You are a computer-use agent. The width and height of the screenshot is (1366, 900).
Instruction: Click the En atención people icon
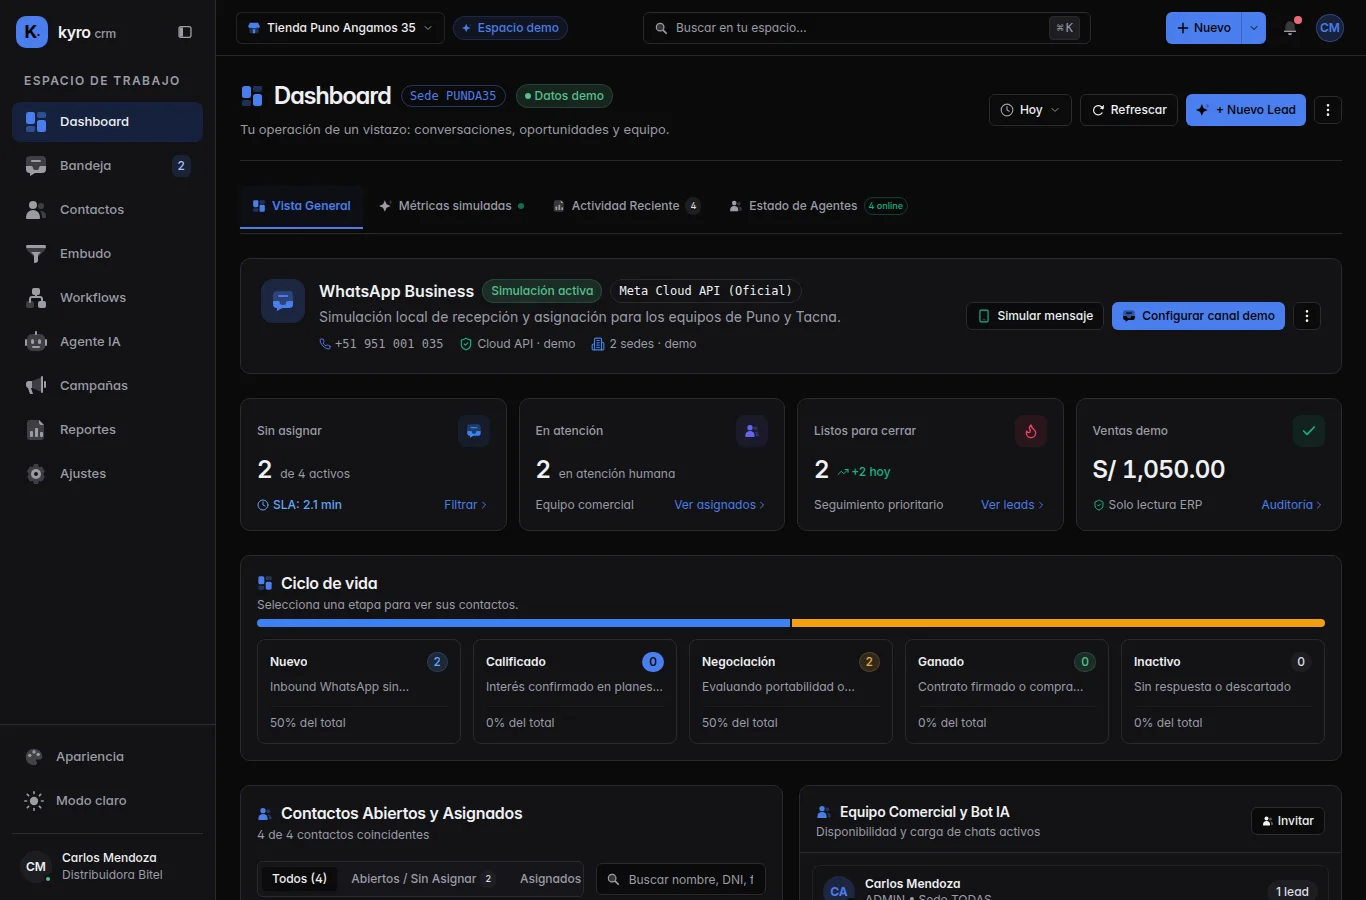click(x=752, y=431)
